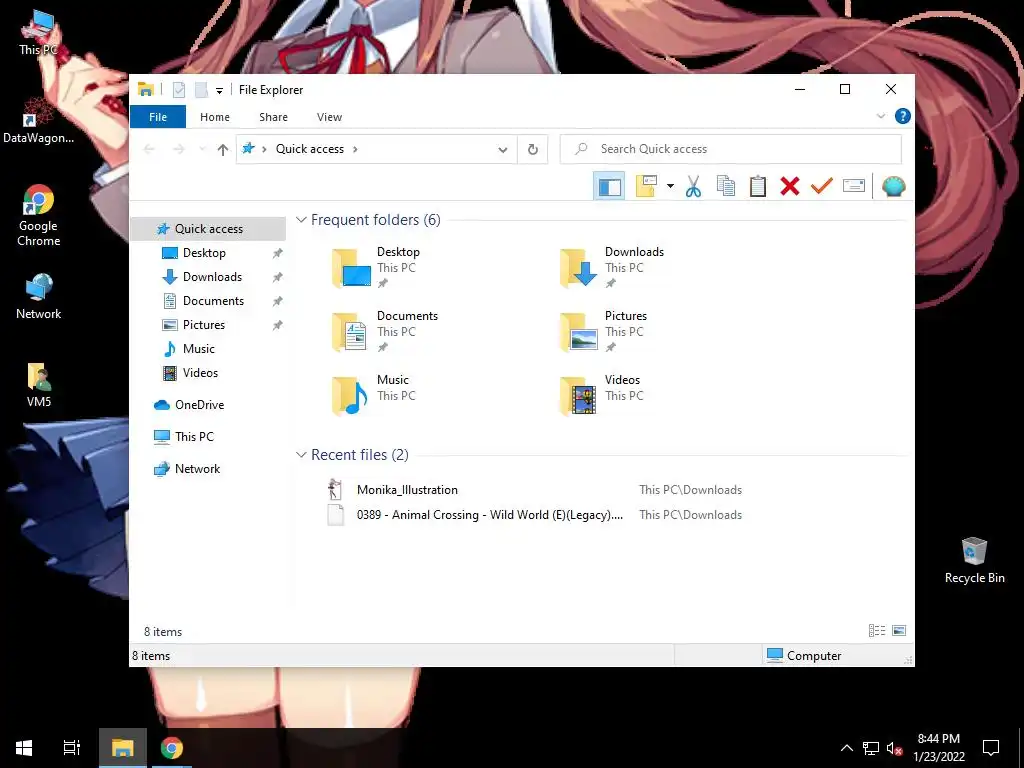Select the VM5 desktop folder

pos(39,385)
